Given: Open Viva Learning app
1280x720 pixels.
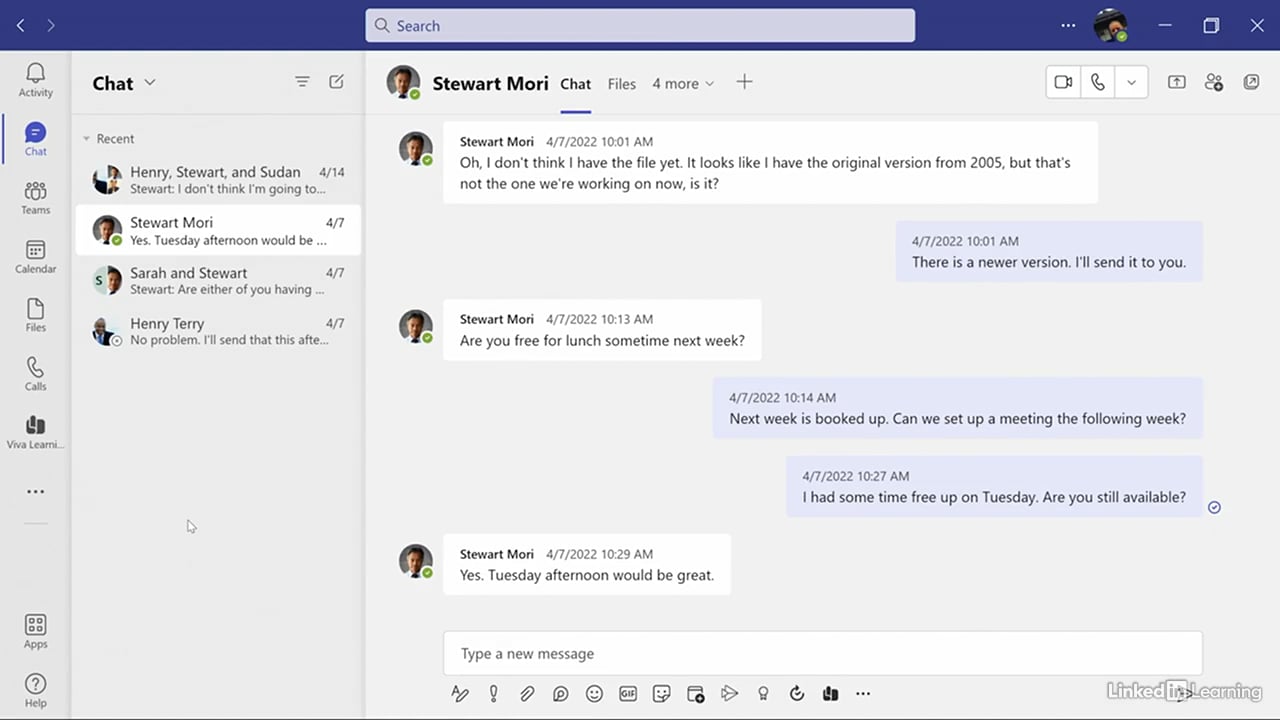Looking at the screenshot, I should point(35,432).
